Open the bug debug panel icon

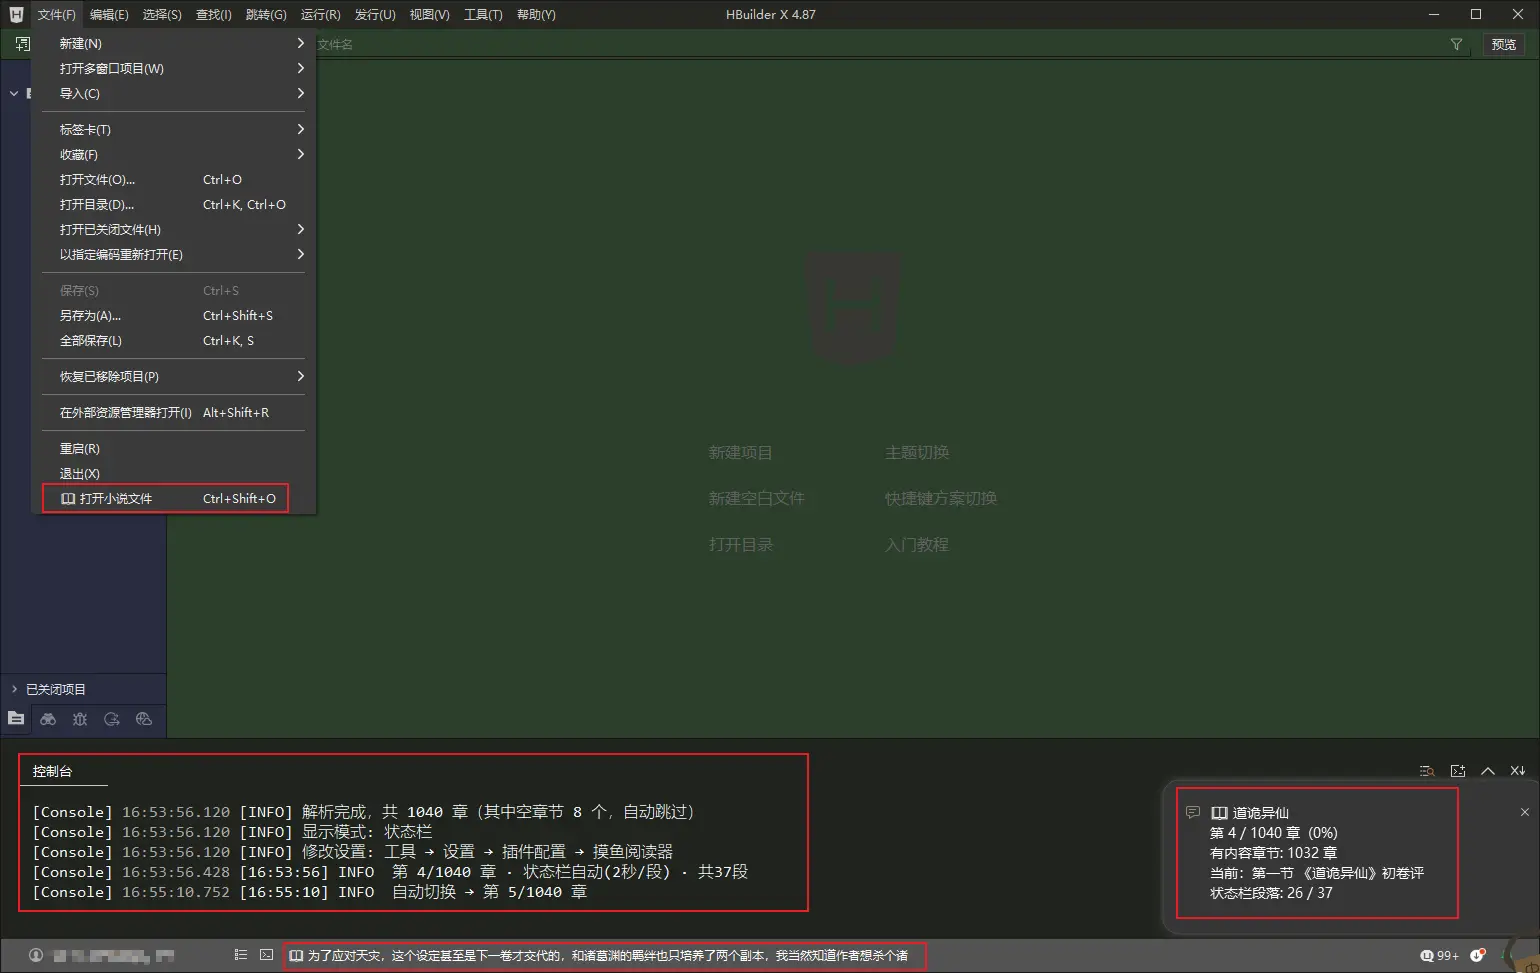[x=80, y=719]
